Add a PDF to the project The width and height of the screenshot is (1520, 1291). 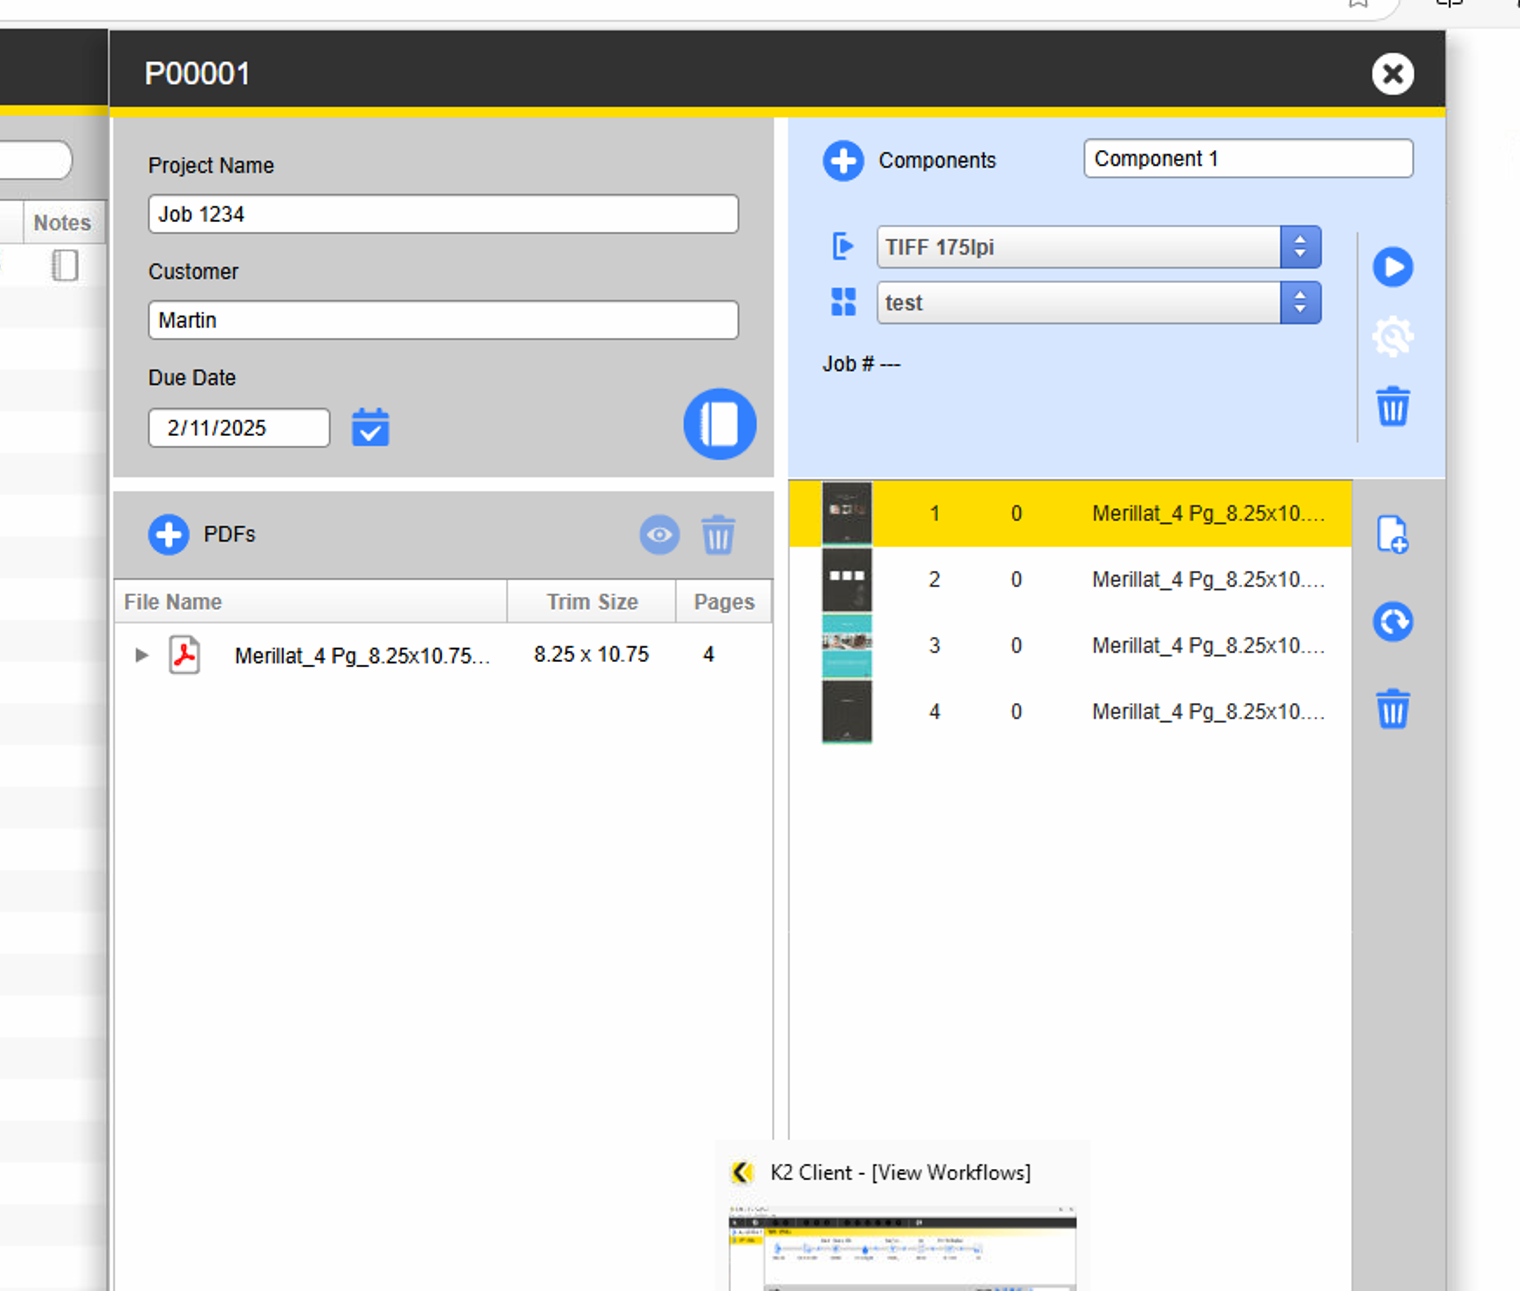click(168, 534)
